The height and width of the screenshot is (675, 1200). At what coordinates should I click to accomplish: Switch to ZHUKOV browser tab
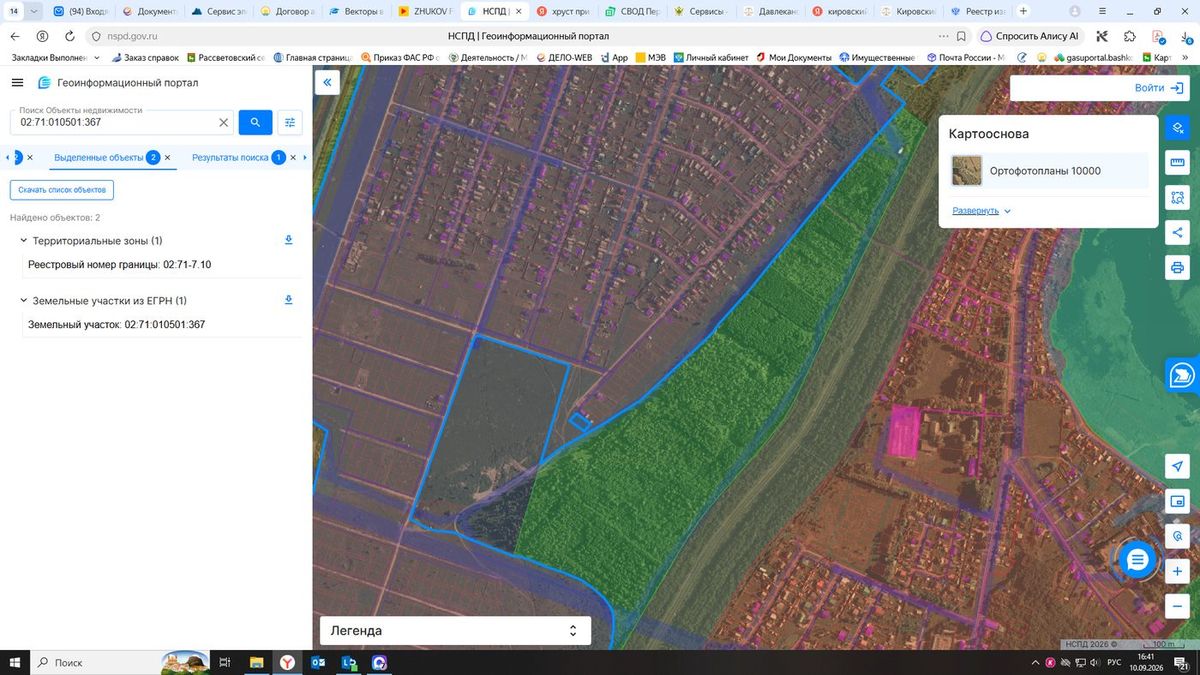click(x=425, y=11)
